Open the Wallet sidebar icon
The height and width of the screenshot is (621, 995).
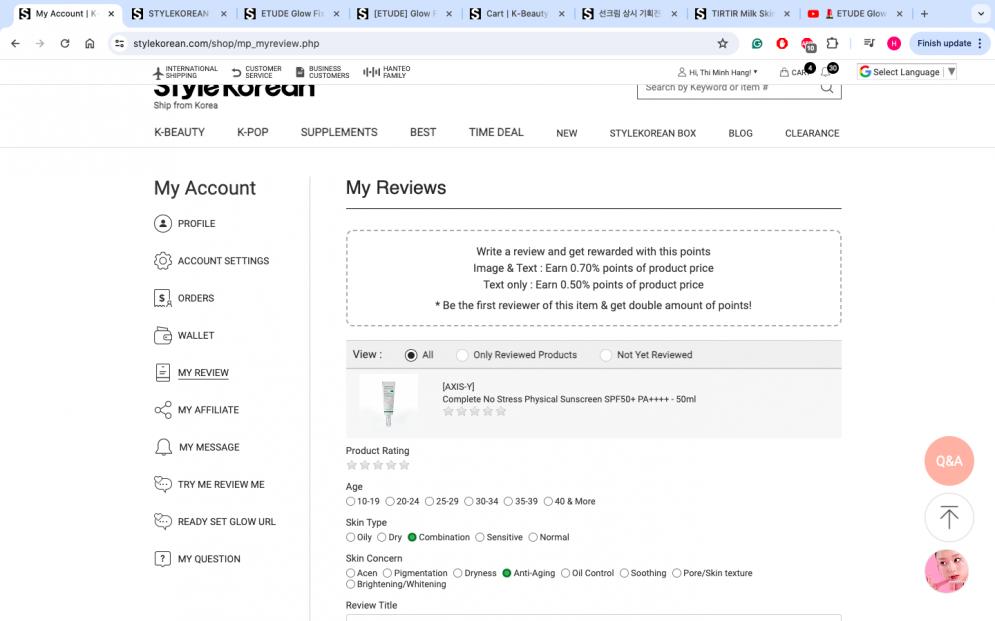point(163,336)
